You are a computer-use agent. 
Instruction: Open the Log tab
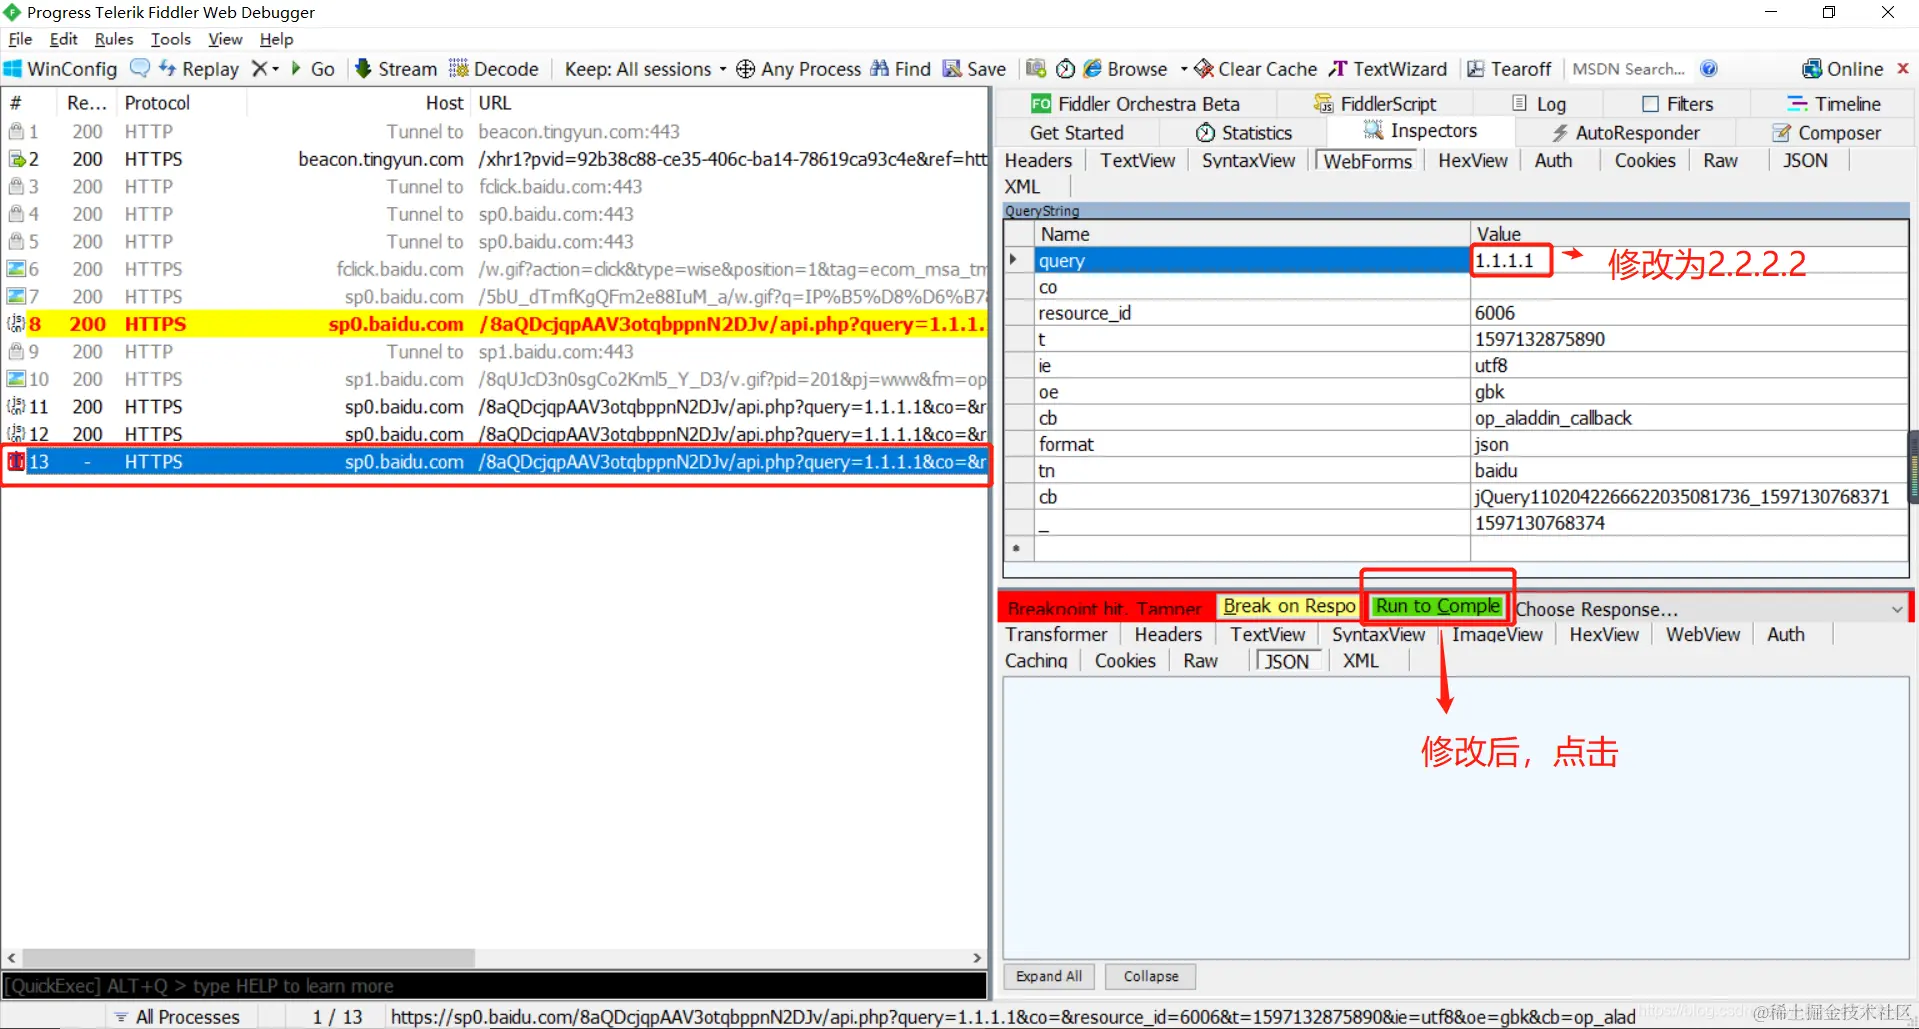tap(1539, 104)
